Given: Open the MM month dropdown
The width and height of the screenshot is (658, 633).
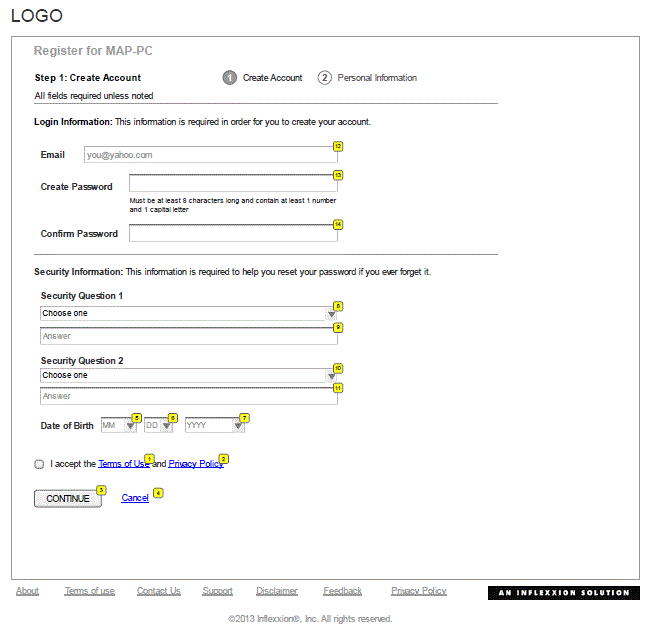Looking at the screenshot, I should (119, 425).
